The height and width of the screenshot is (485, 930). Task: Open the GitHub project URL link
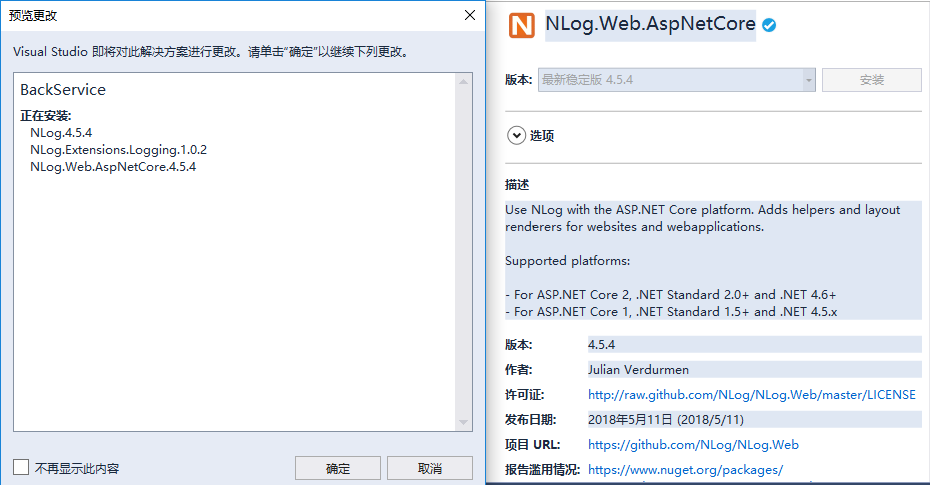point(693,445)
